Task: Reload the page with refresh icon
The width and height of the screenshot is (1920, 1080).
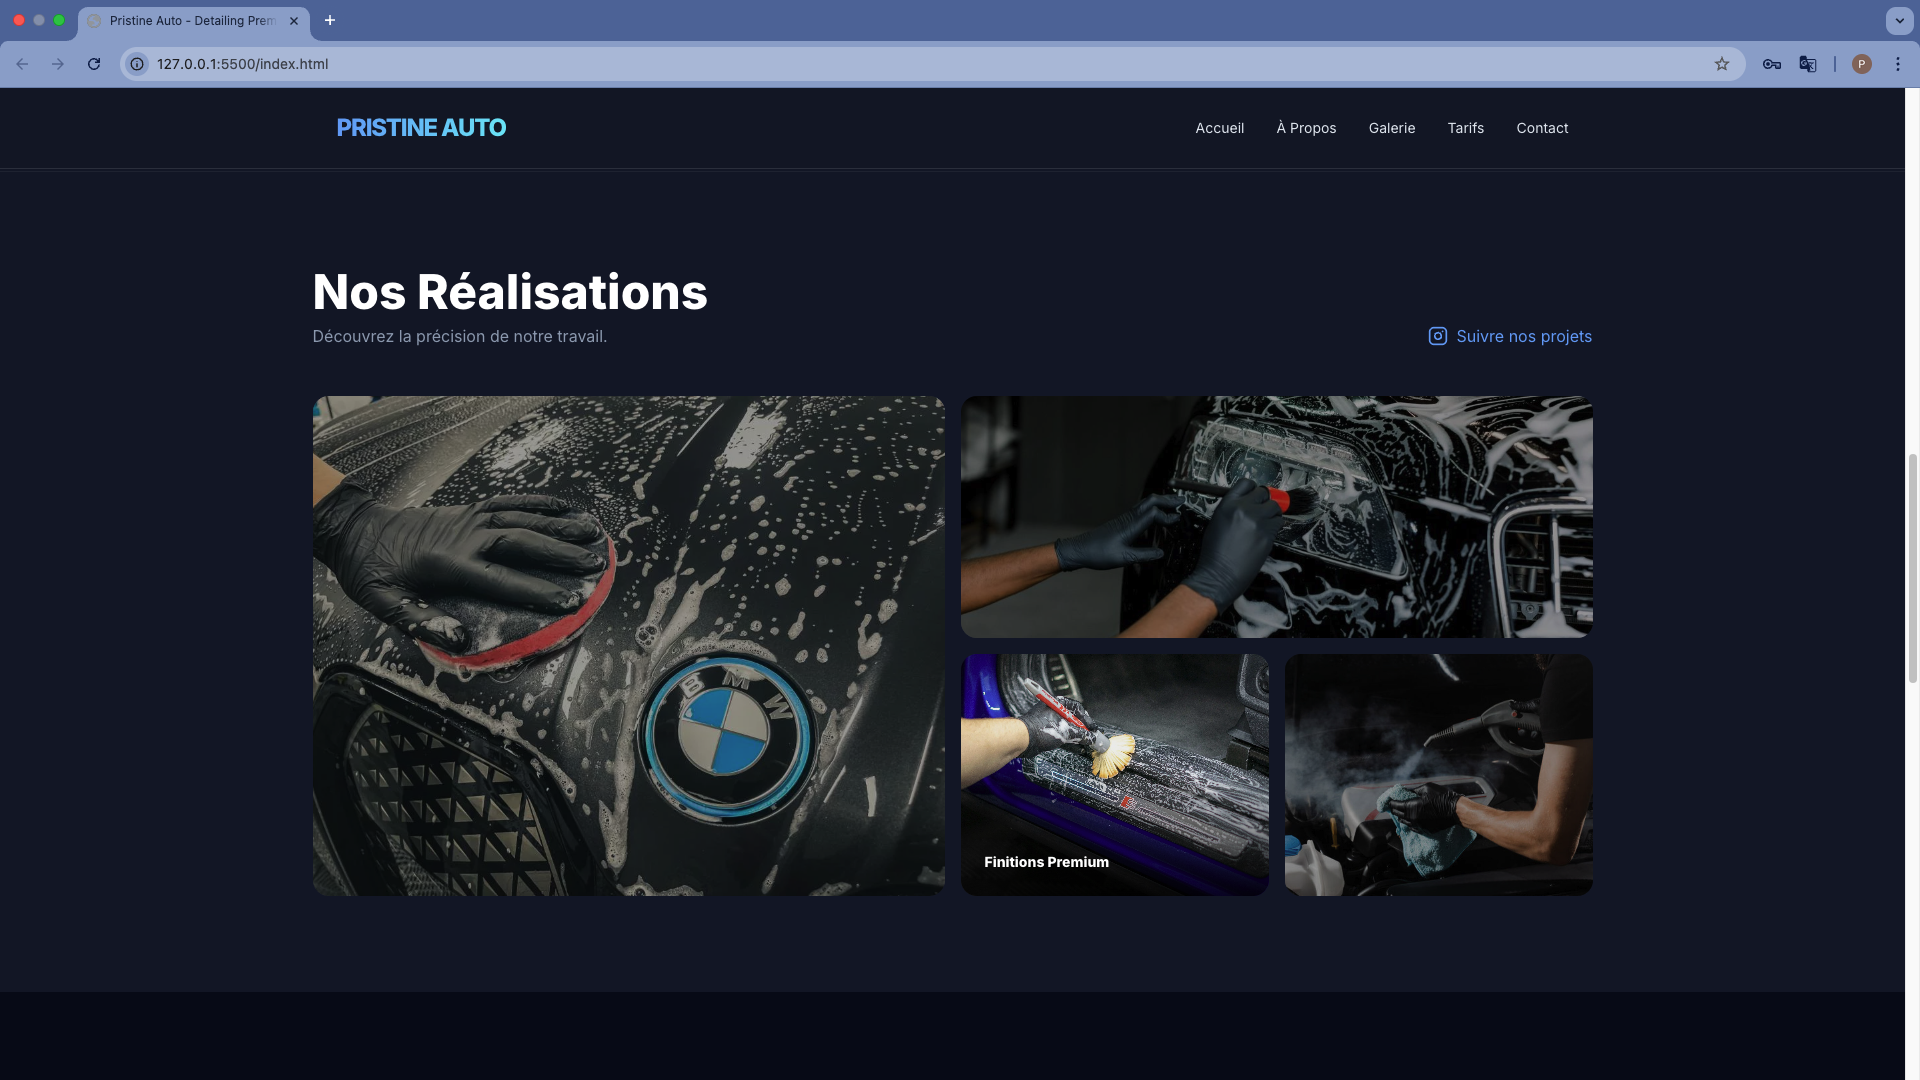Action: tap(94, 64)
